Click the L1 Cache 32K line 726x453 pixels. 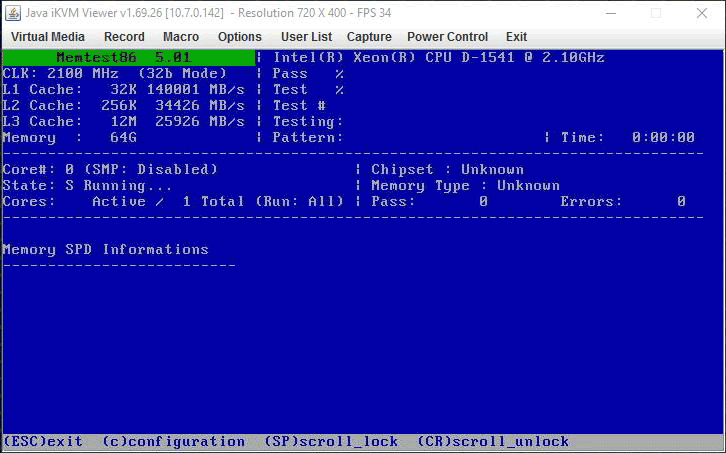coord(123,89)
